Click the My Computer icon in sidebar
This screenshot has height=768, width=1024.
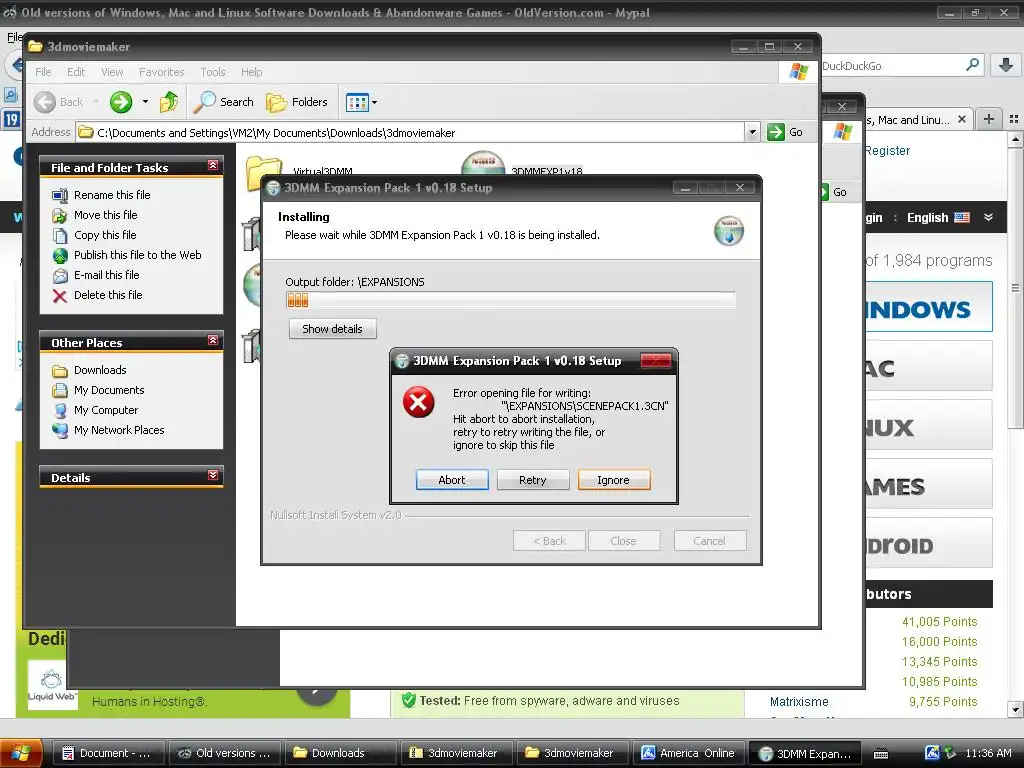pyautogui.click(x=59, y=411)
